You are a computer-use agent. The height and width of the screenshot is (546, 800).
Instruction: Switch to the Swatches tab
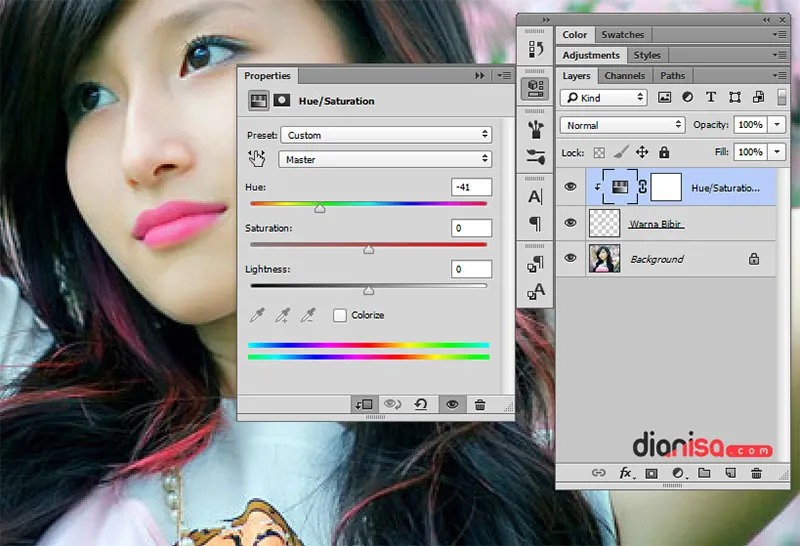click(622, 35)
